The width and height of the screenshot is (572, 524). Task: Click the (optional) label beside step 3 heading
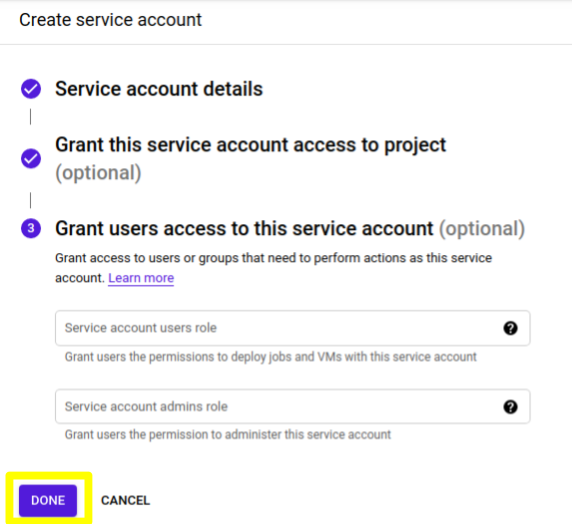482,229
